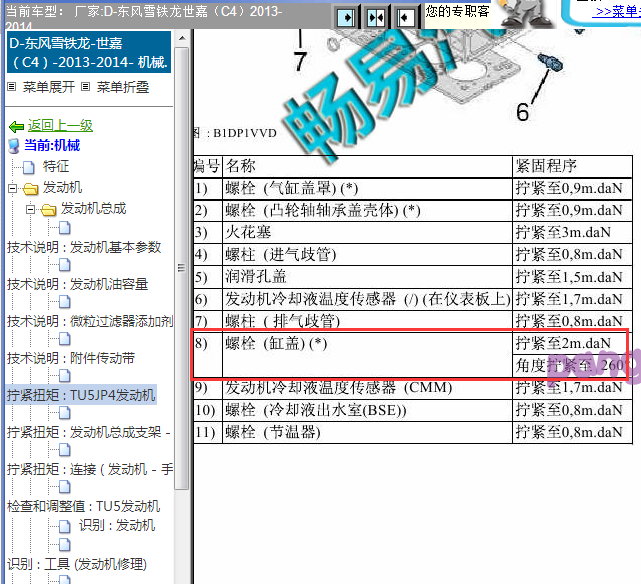The image size is (641, 584).
Task: Click document icon above 拧紧扭矩:TU5JP4发动机
Action: 65,376
